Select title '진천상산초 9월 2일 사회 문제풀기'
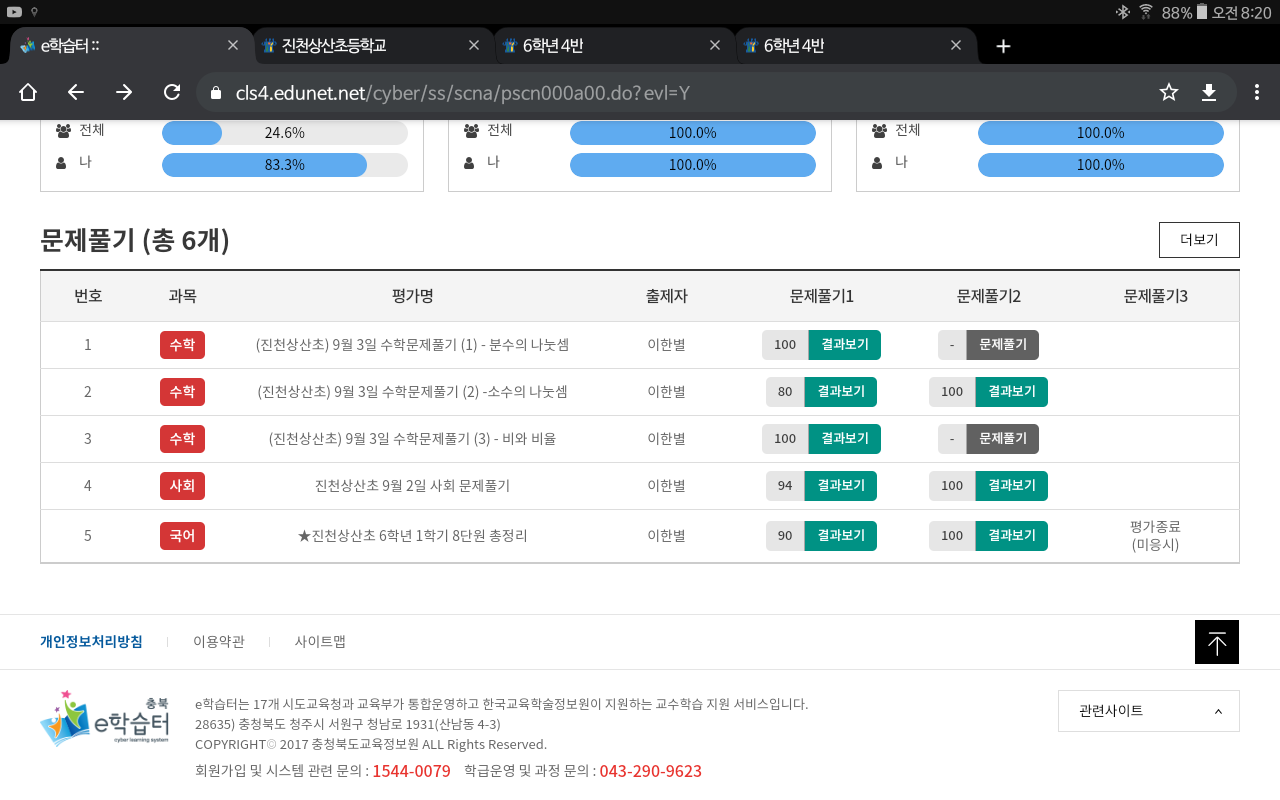This screenshot has width=1280, height=800. point(413,486)
